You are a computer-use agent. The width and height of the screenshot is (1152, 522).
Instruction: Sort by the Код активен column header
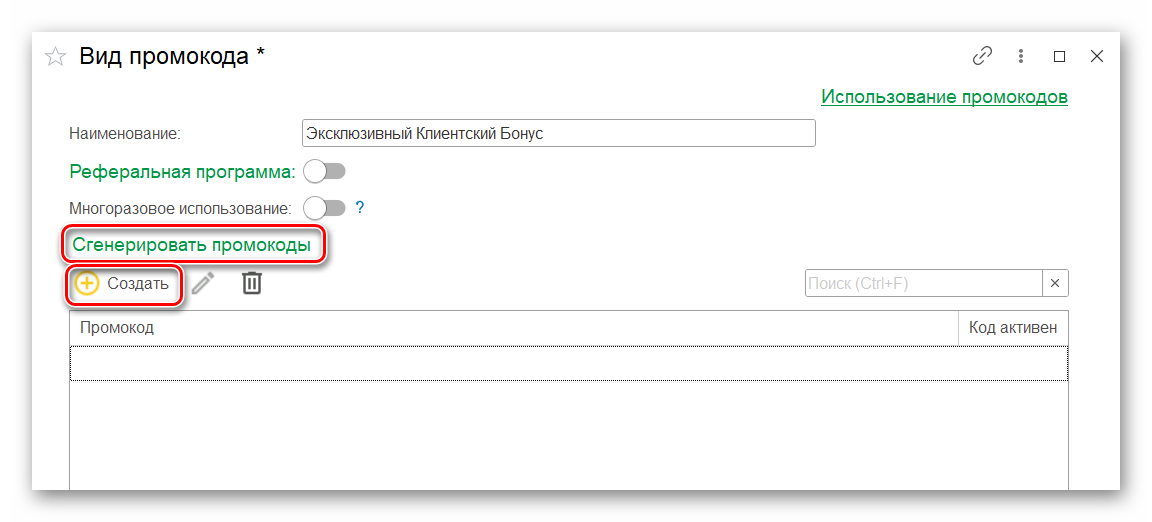click(1013, 328)
